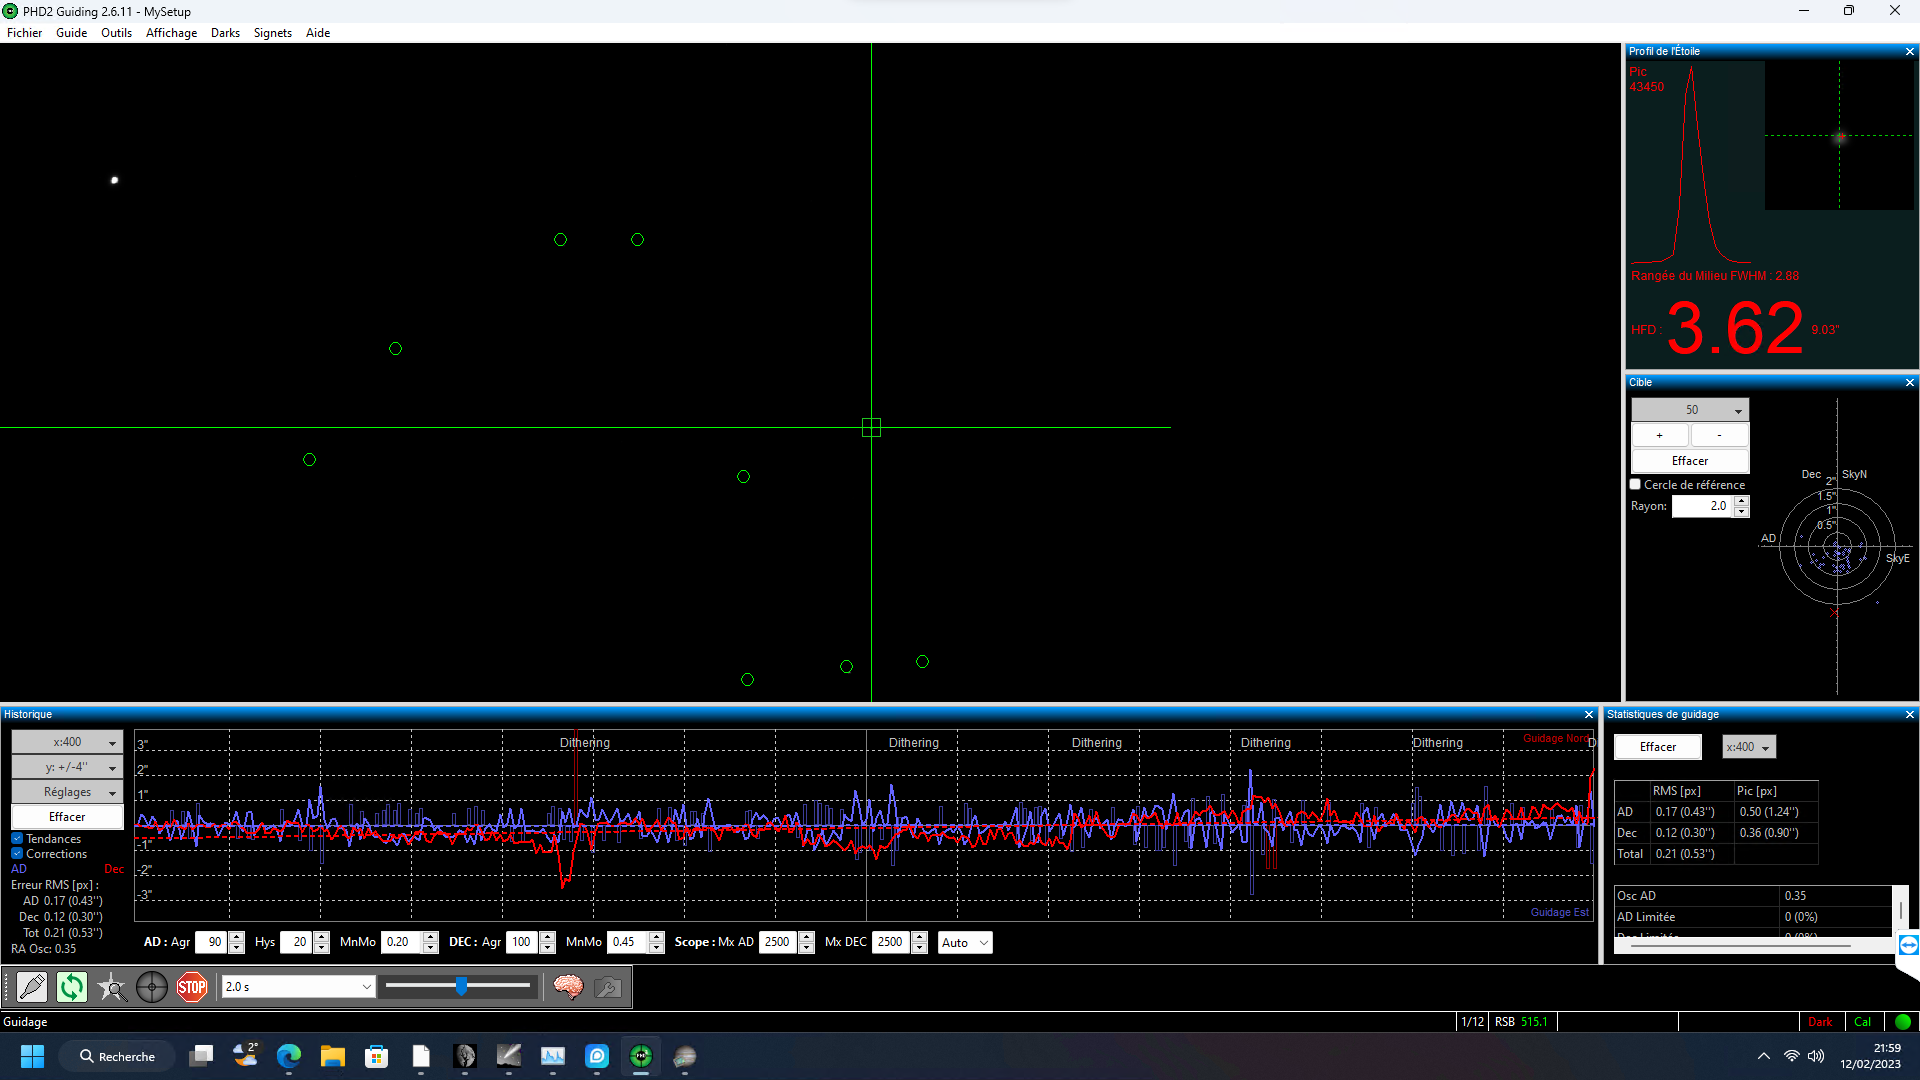Open the 50 dropdown in Cible panel
Viewport: 1920px width, 1080px height.
(1690, 410)
